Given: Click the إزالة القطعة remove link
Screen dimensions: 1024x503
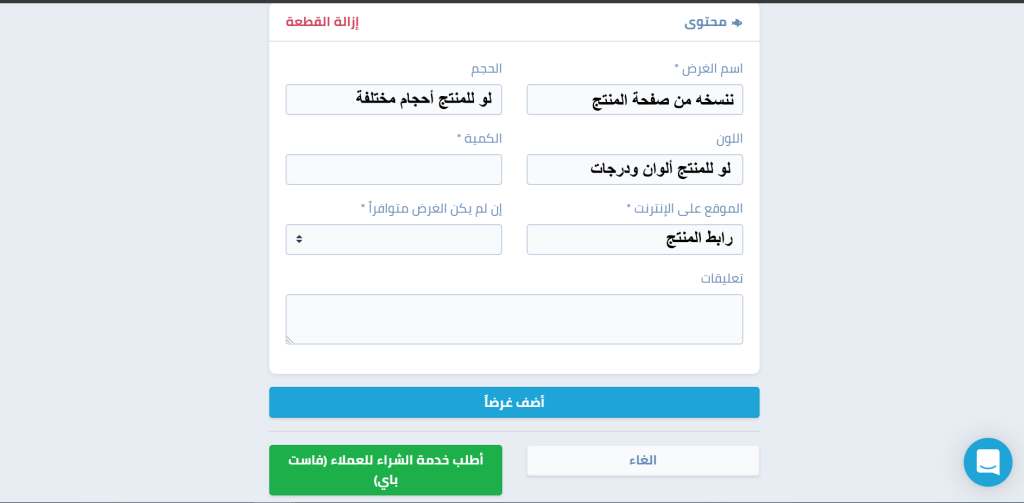Looking at the screenshot, I should tap(322, 22).
